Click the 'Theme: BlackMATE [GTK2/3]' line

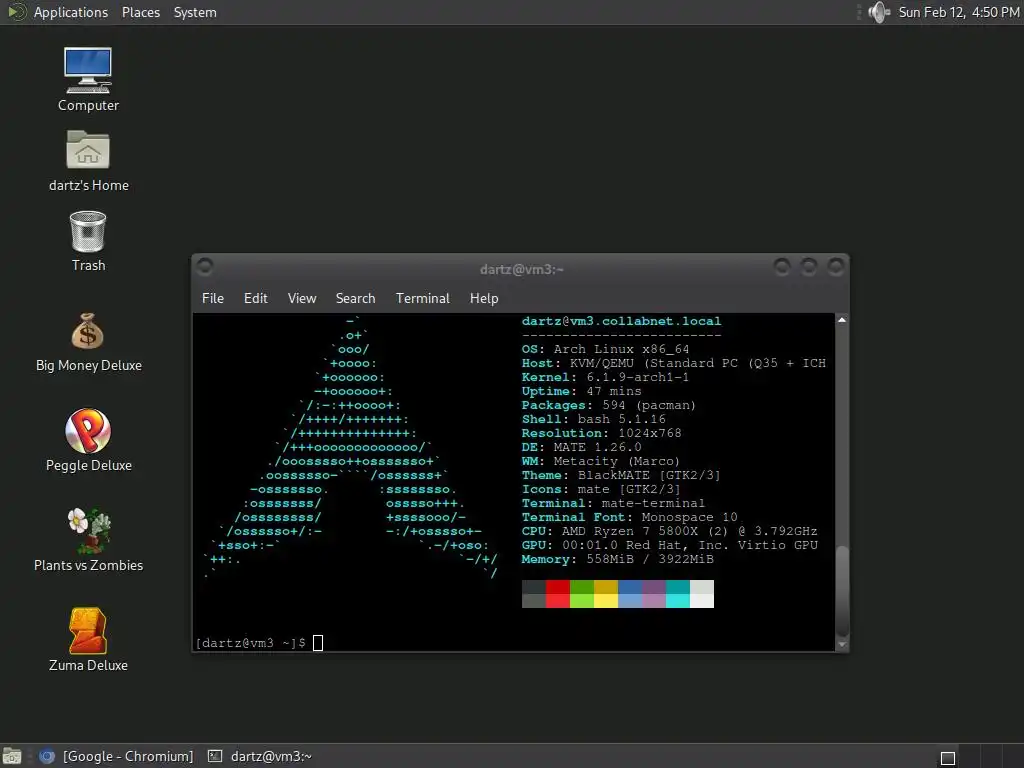coord(621,475)
